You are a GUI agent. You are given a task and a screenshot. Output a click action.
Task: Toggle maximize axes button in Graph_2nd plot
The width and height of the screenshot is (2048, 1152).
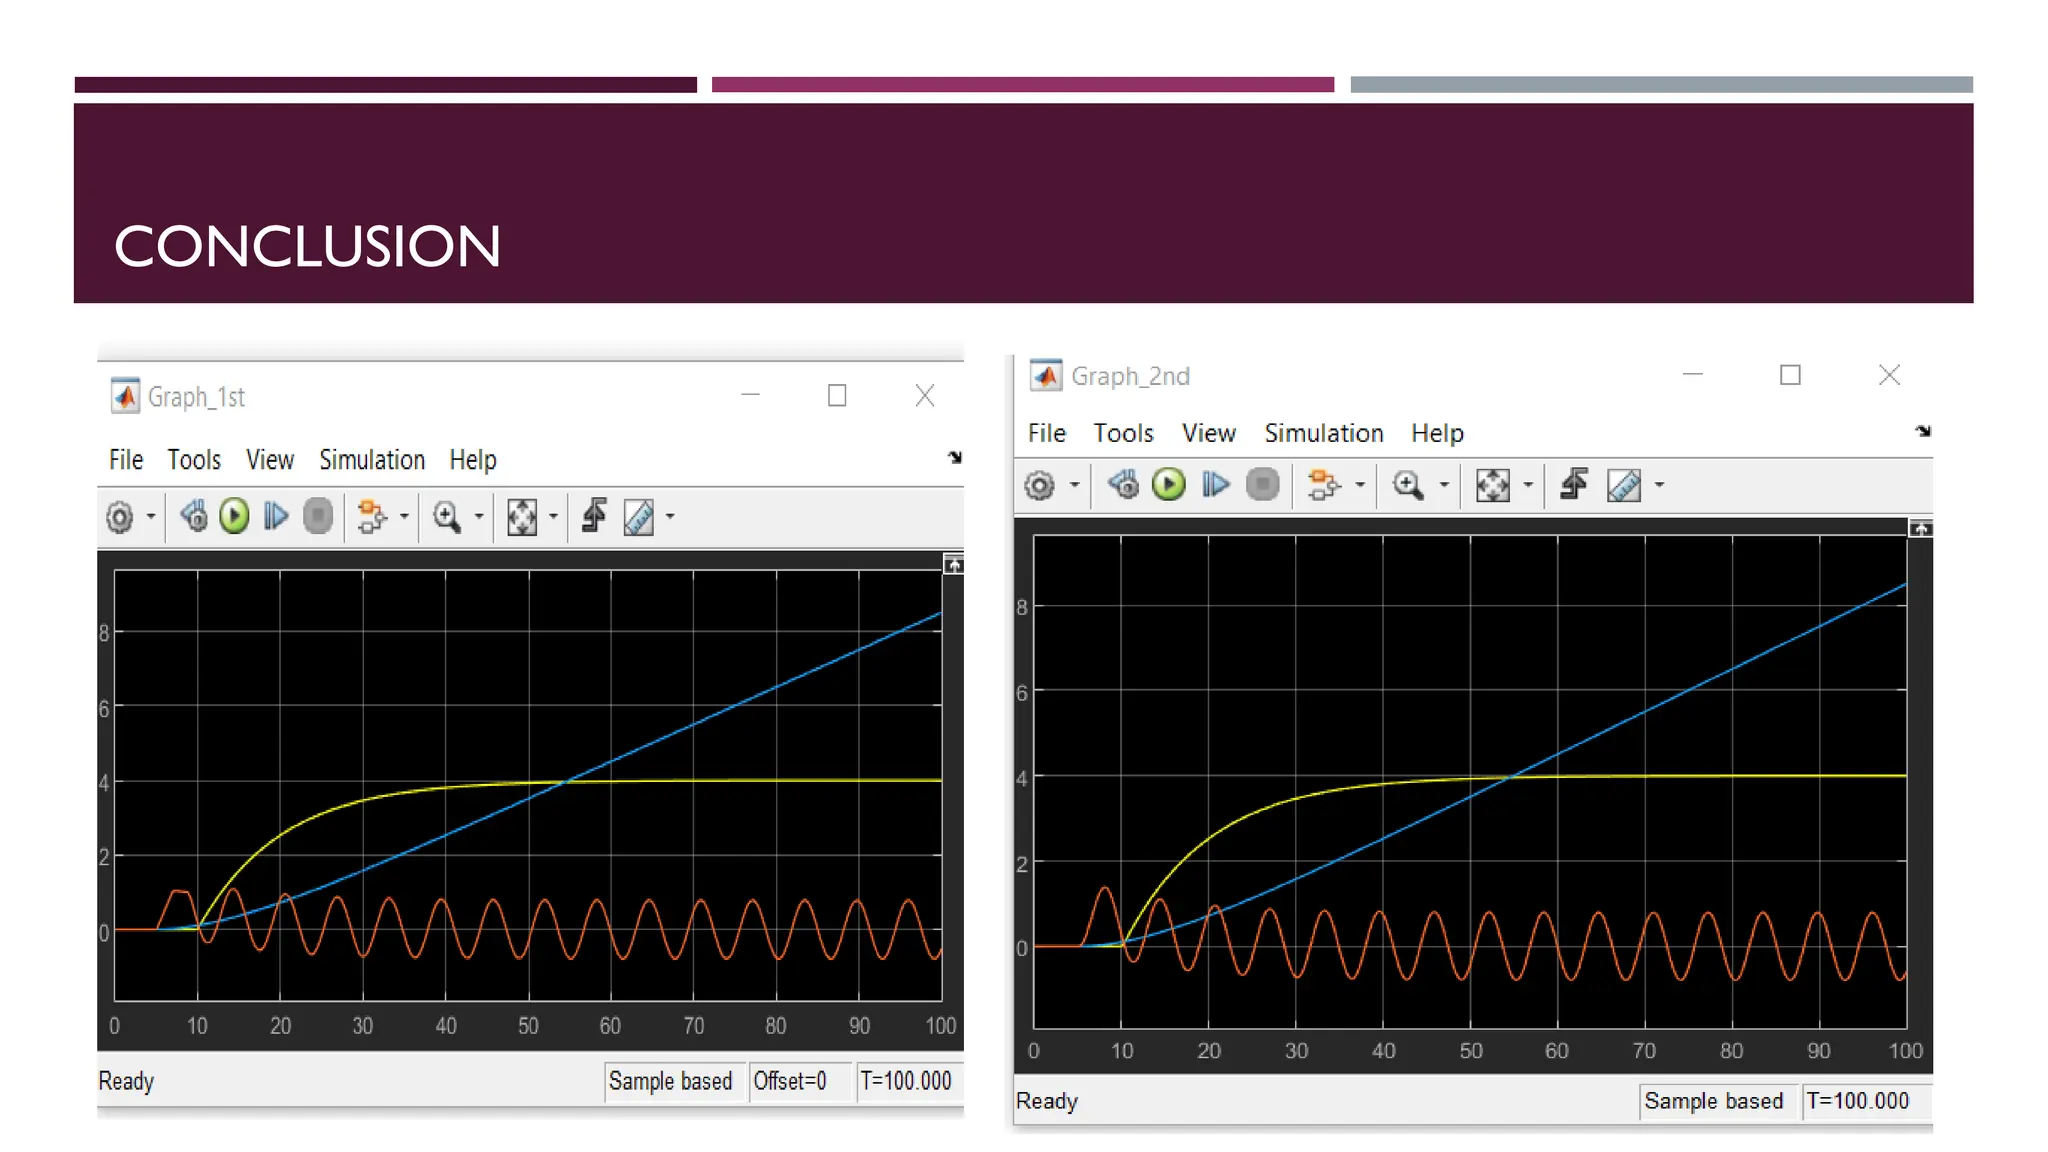pos(1920,529)
